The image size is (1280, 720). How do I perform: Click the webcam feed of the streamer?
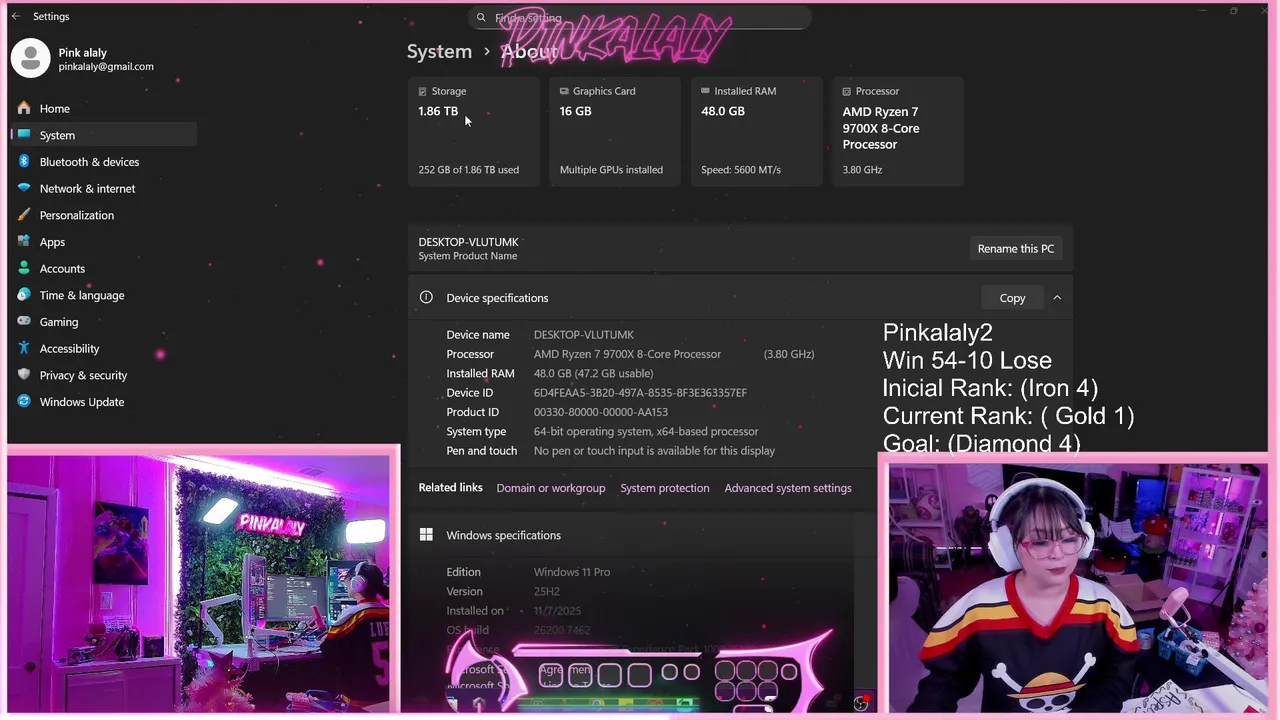pyautogui.click(x=1076, y=588)
